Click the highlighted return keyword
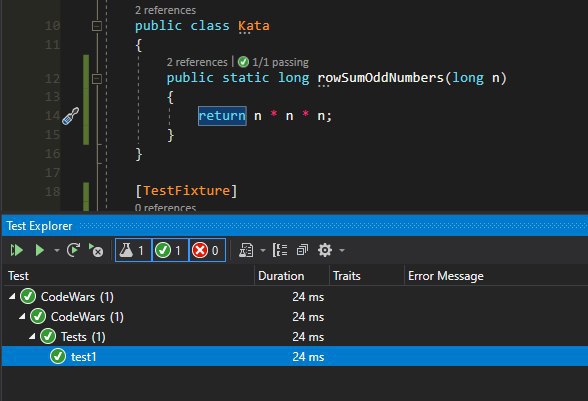Viewport: 588px width, 401px height. (x=222, y=116)
